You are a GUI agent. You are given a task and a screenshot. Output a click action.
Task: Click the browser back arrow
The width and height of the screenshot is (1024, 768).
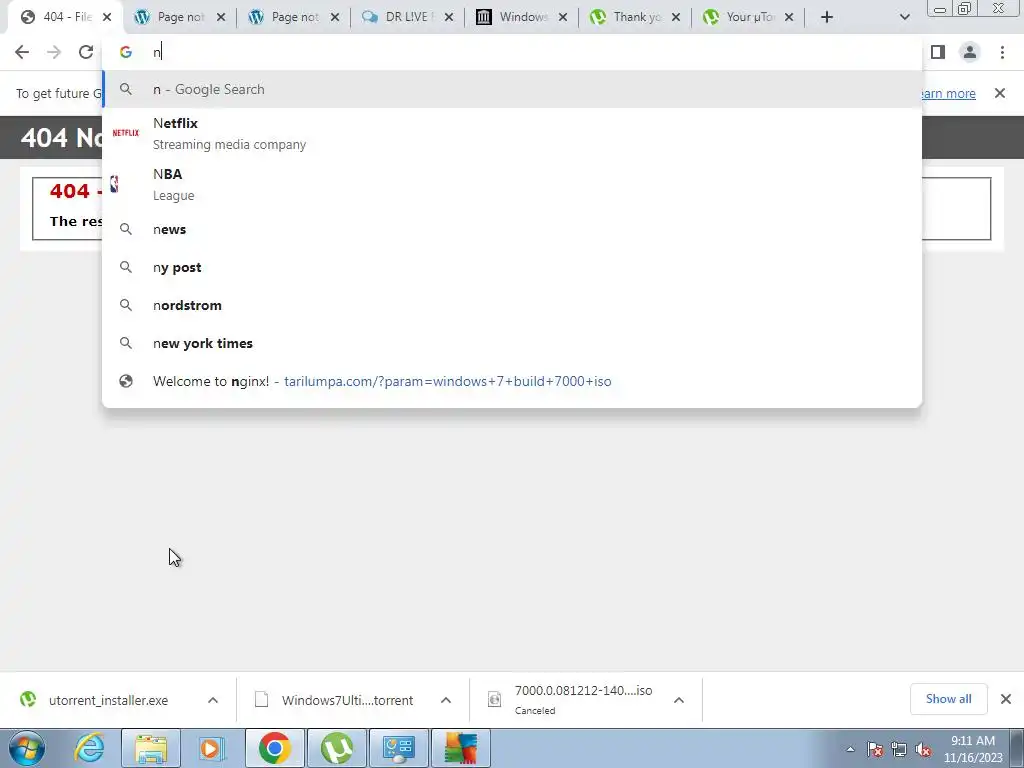click(x=22, y=52)
